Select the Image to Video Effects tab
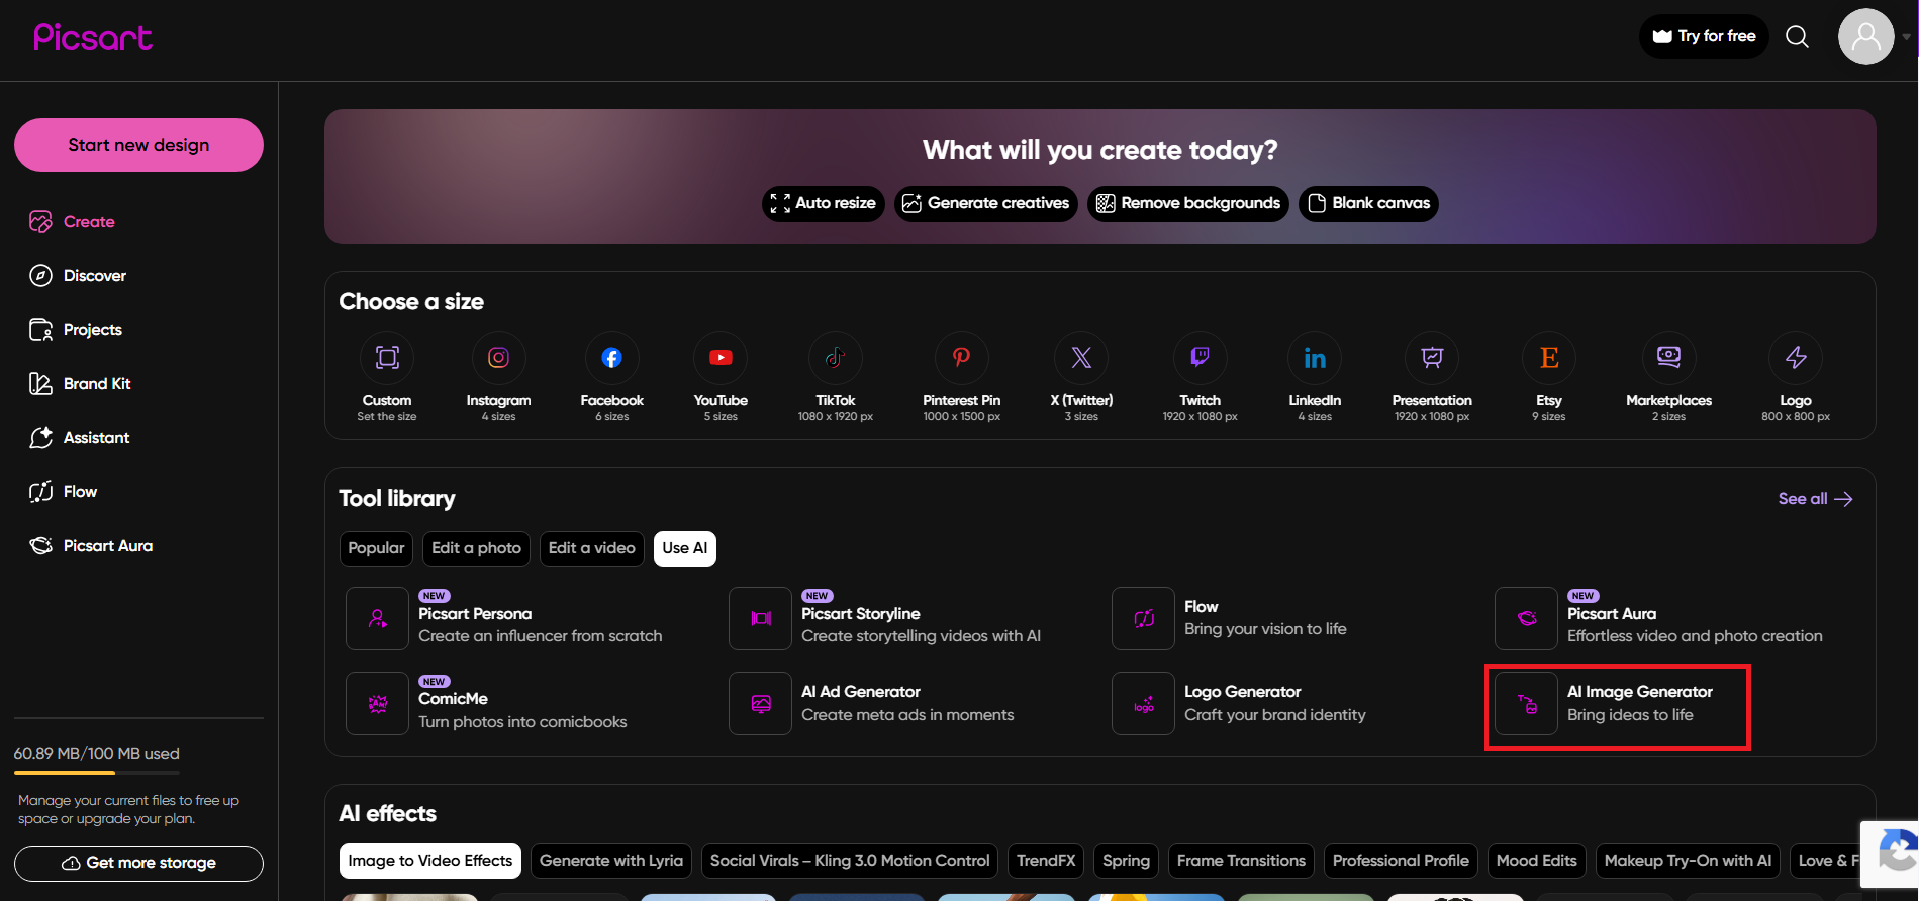1919x901 pixels. (430, 861)
